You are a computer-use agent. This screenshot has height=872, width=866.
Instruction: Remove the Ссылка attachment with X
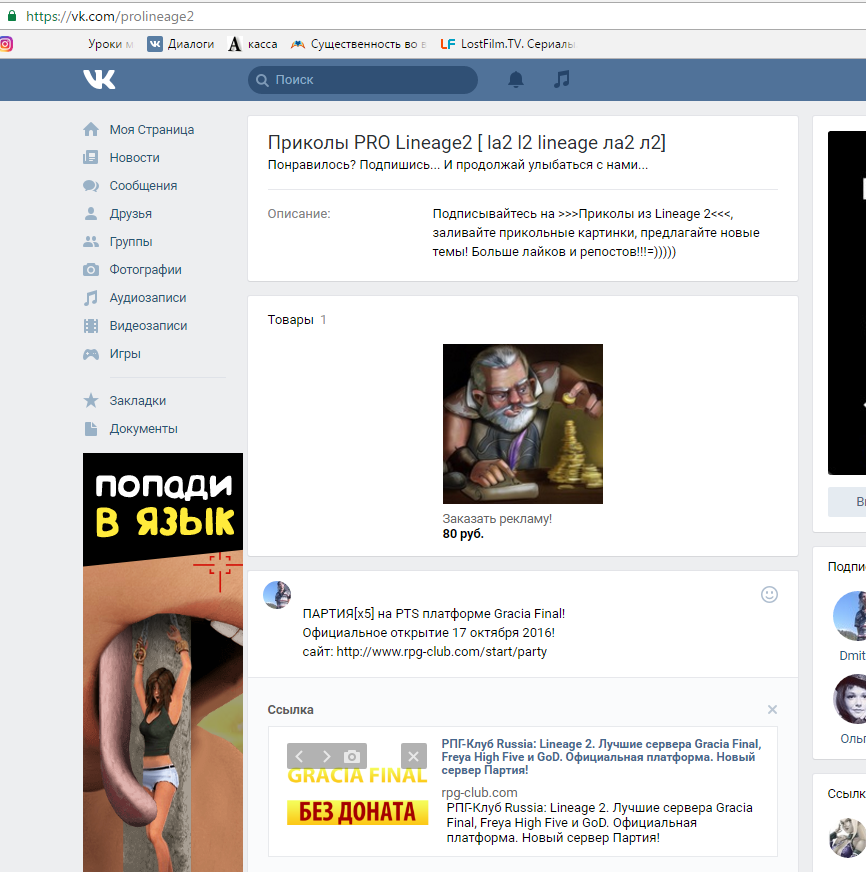click(x=772, y=710)
